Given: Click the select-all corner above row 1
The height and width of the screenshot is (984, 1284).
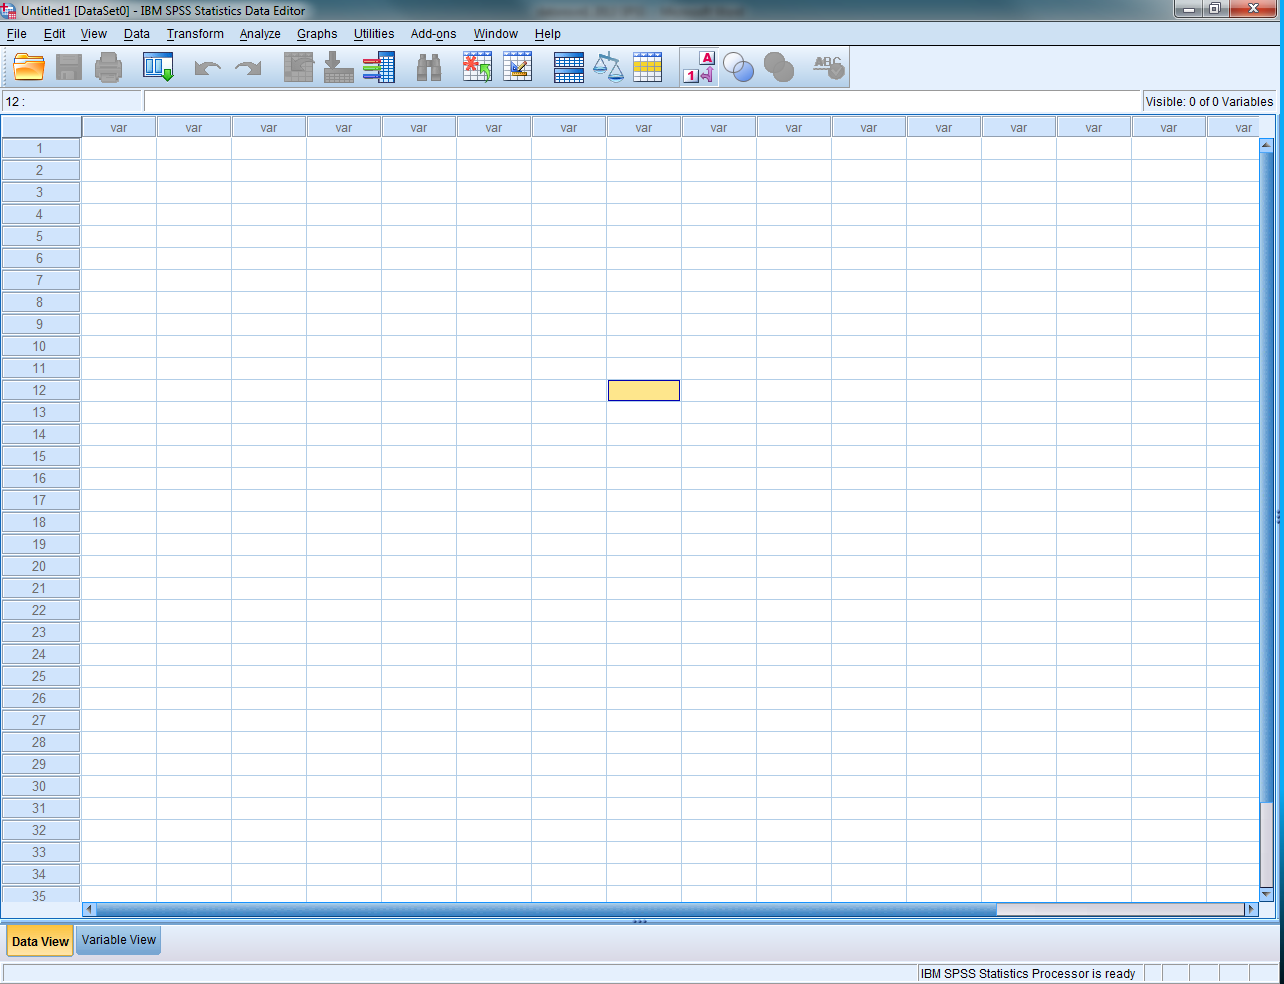Looking at the screenshot, I should tap(41, 127).
